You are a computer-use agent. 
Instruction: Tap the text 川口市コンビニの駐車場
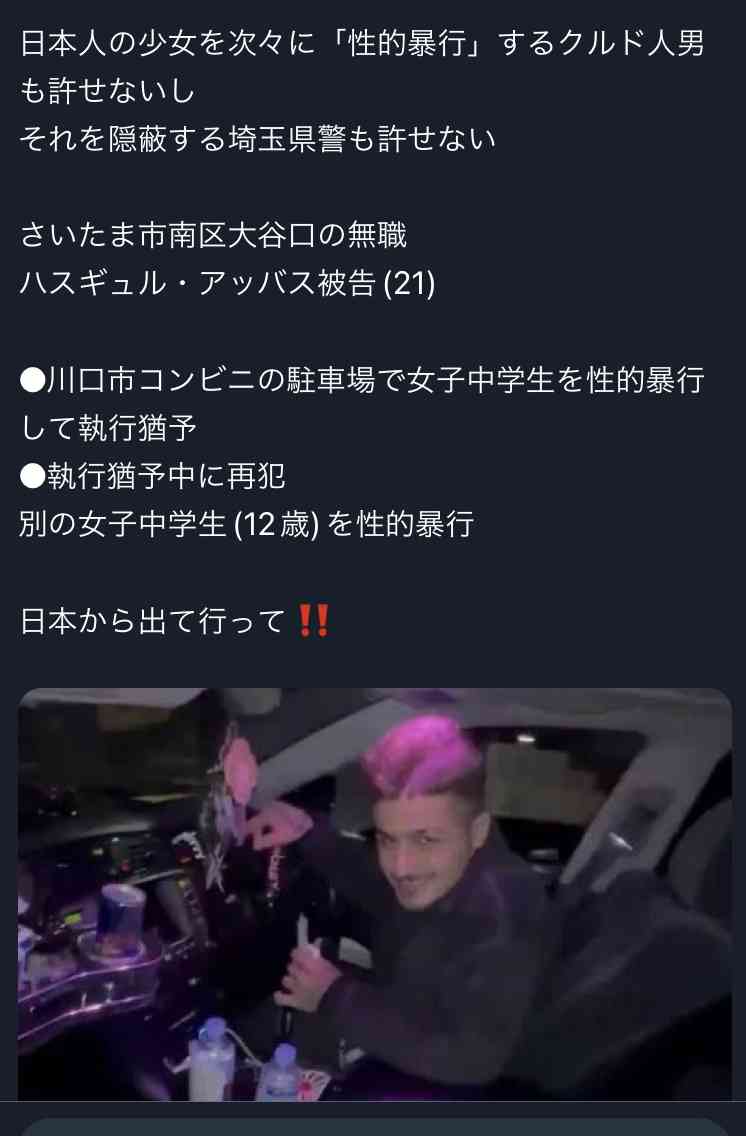(x=211, y=380)
